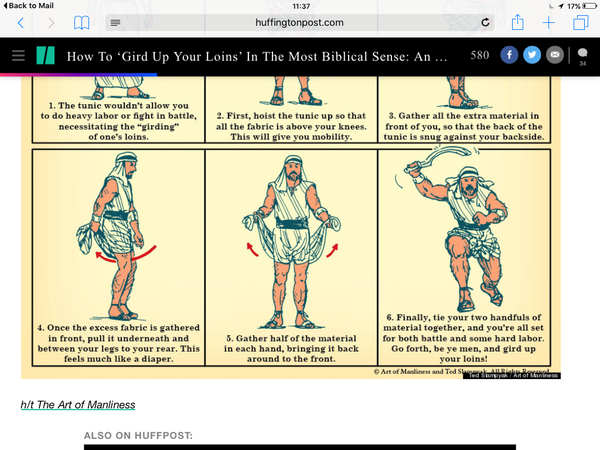
Task: Open Safari share sheet icon
Action: click(518, 22)
